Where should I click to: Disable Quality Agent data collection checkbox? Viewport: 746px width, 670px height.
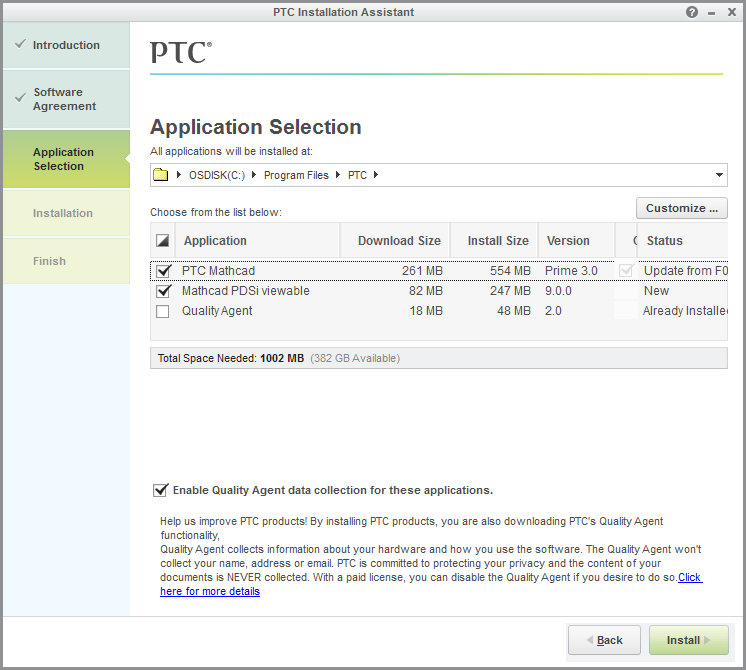[x=160, y=490]
